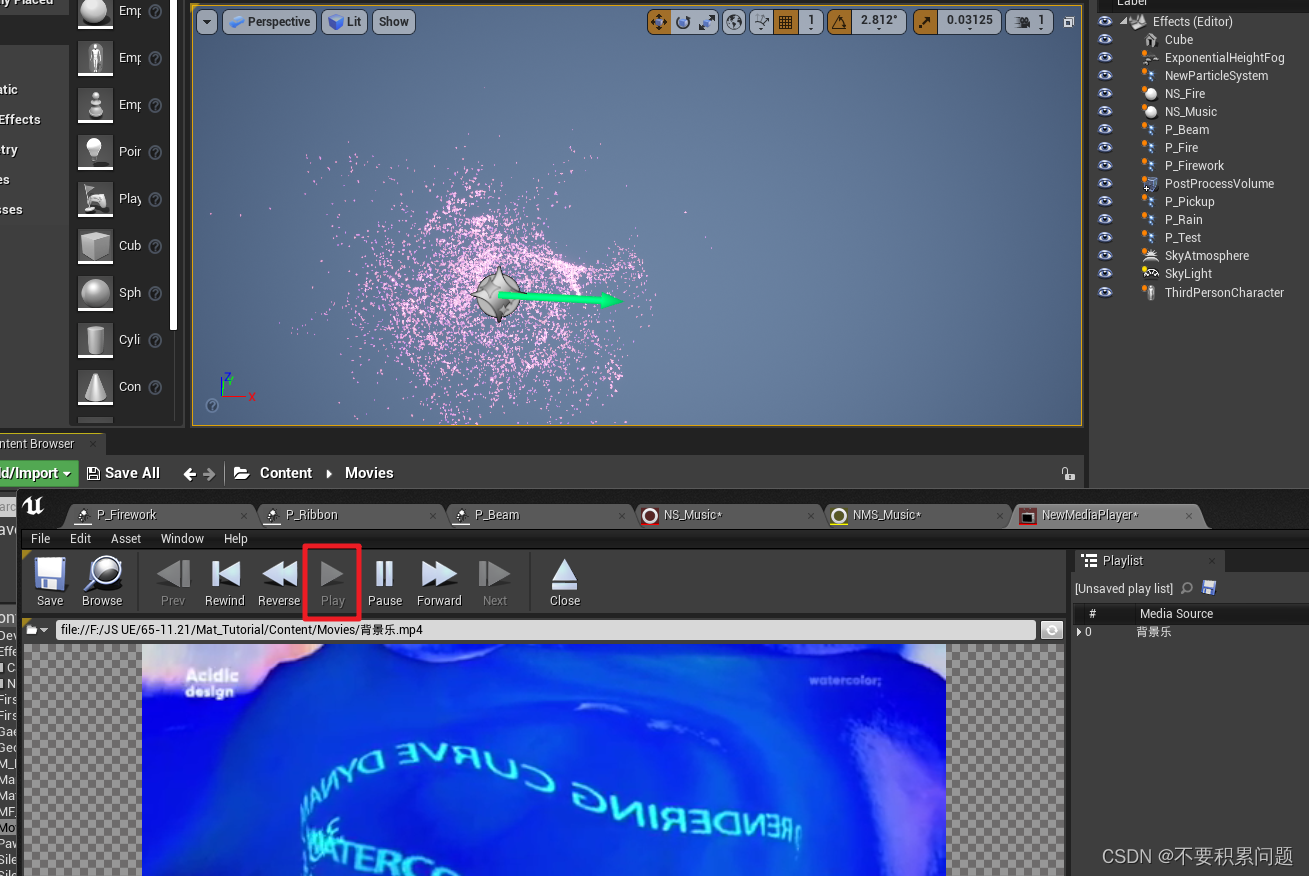Click the Forward playback button

pyautogui.click(x=439, y=582)
